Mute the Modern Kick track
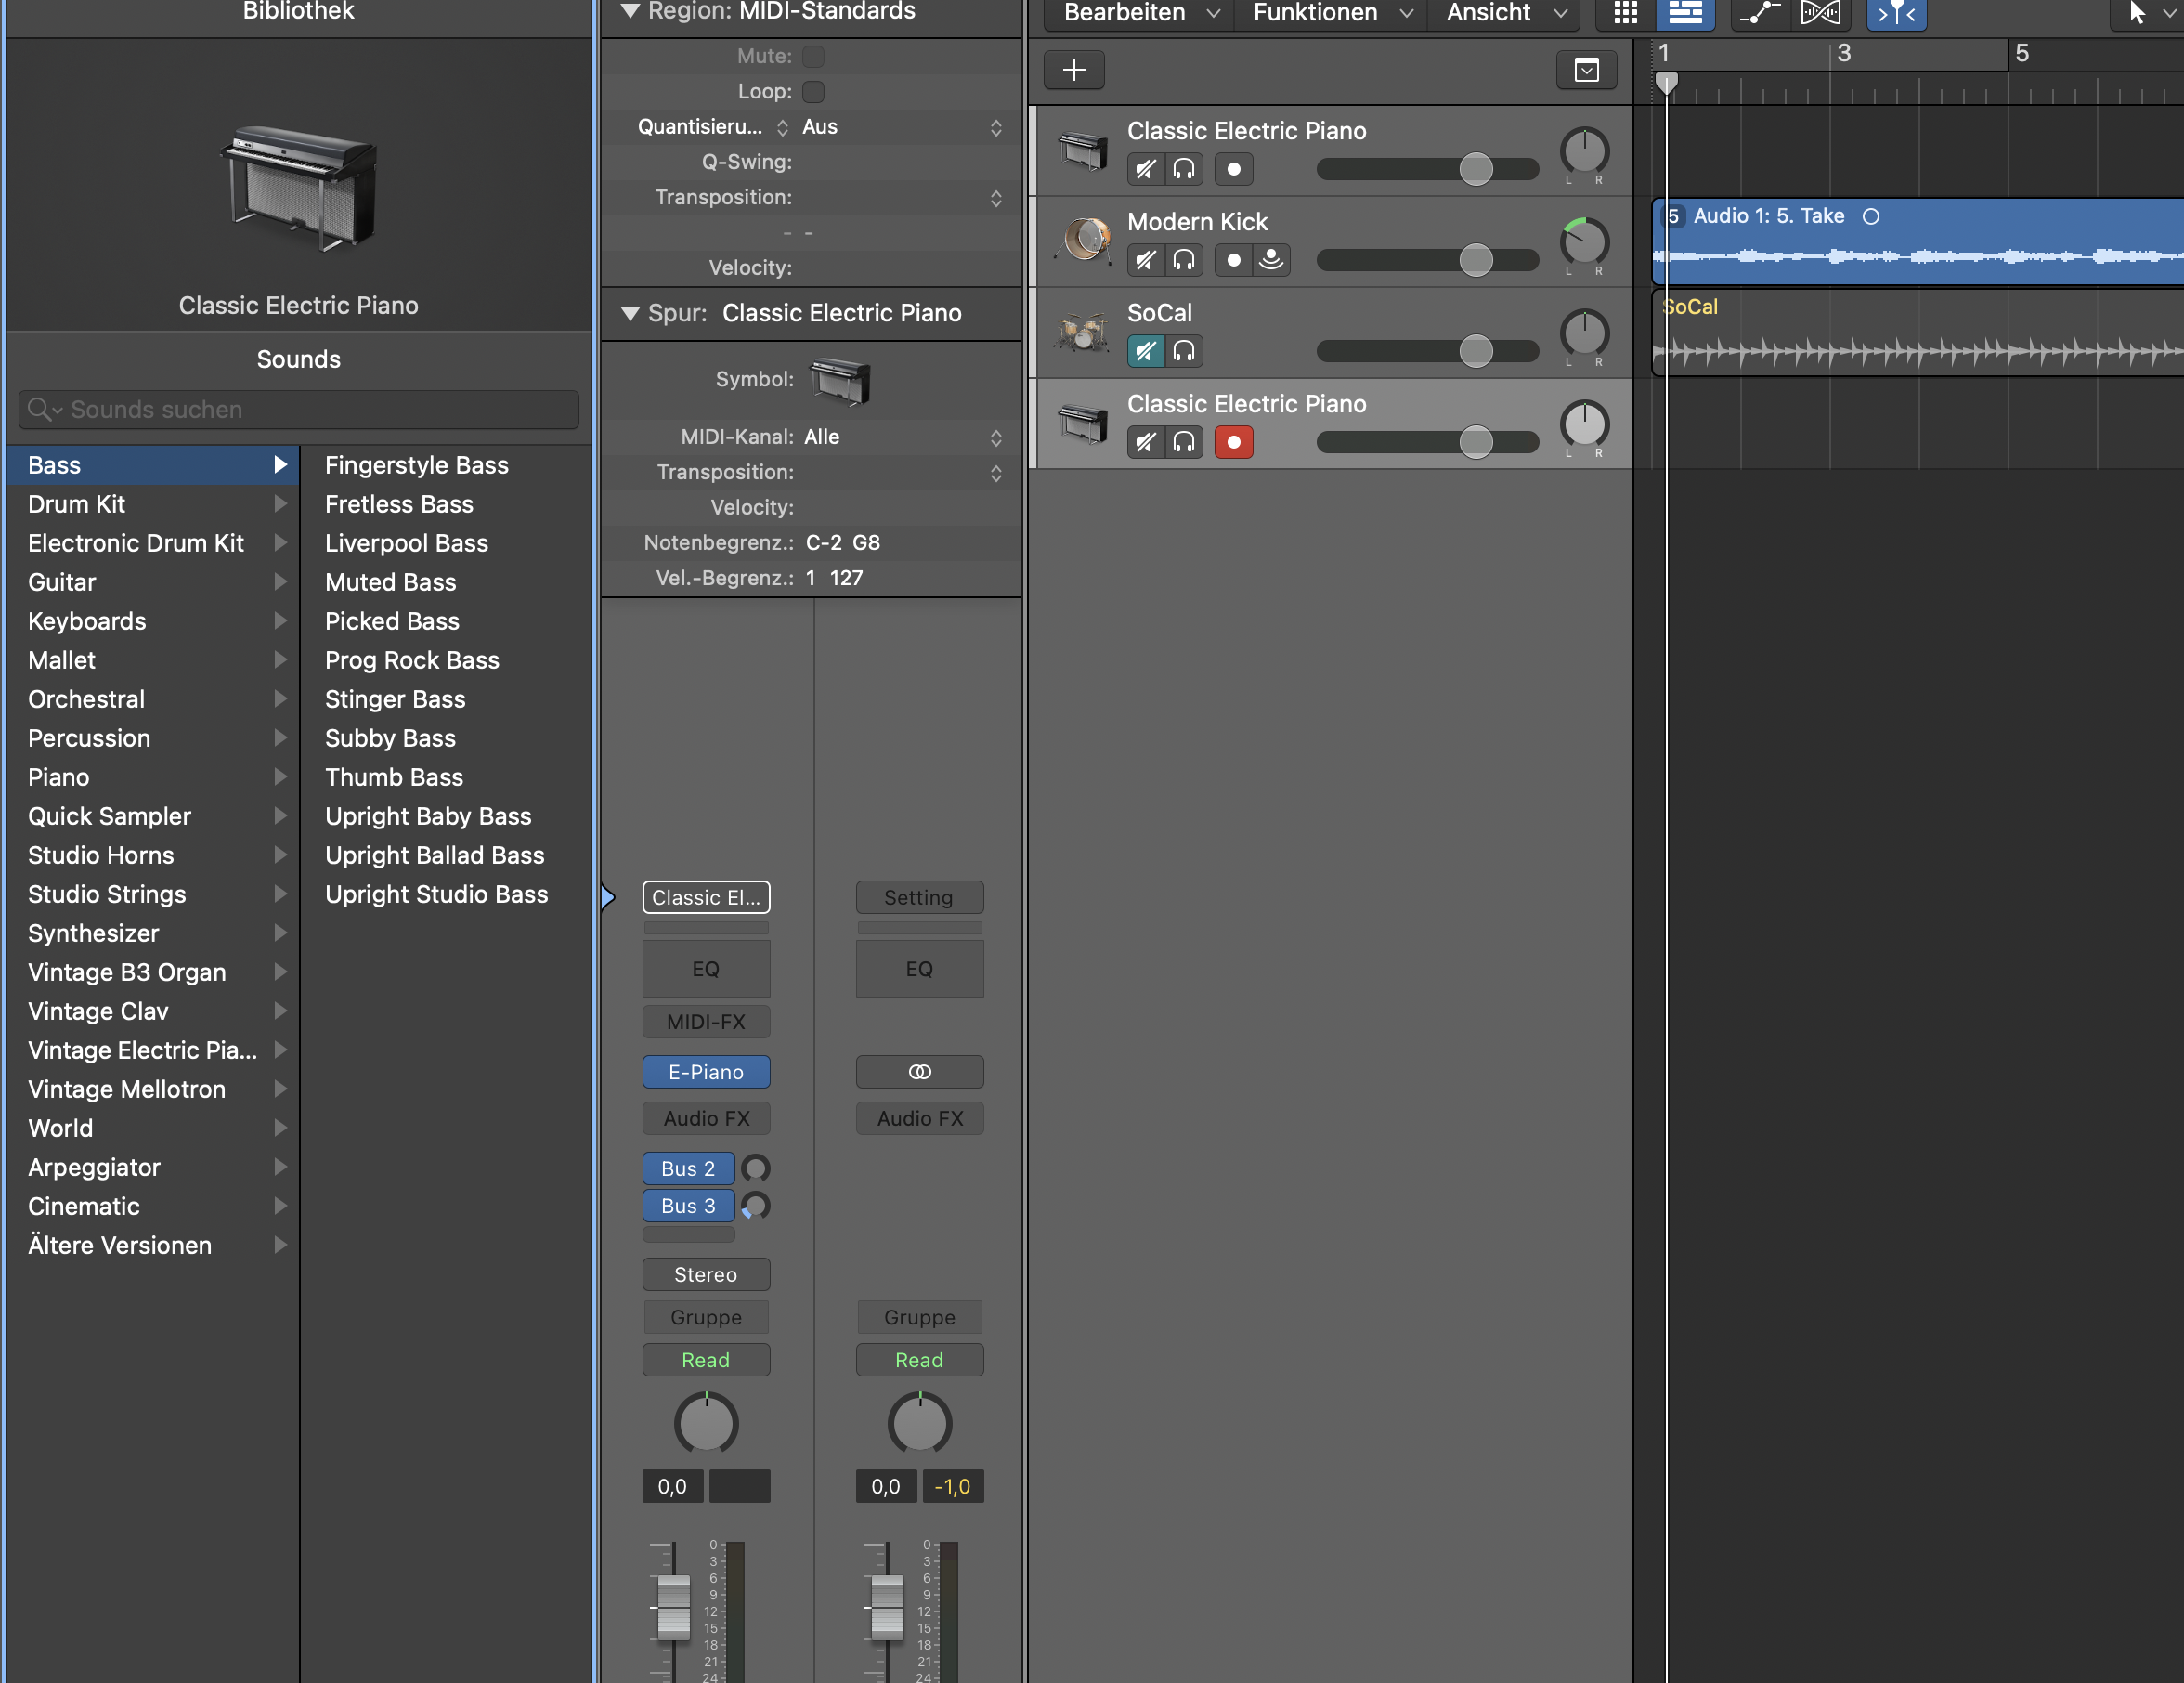The height and width of the screenshot is (1683, 2184). [x=1146, y=260]
